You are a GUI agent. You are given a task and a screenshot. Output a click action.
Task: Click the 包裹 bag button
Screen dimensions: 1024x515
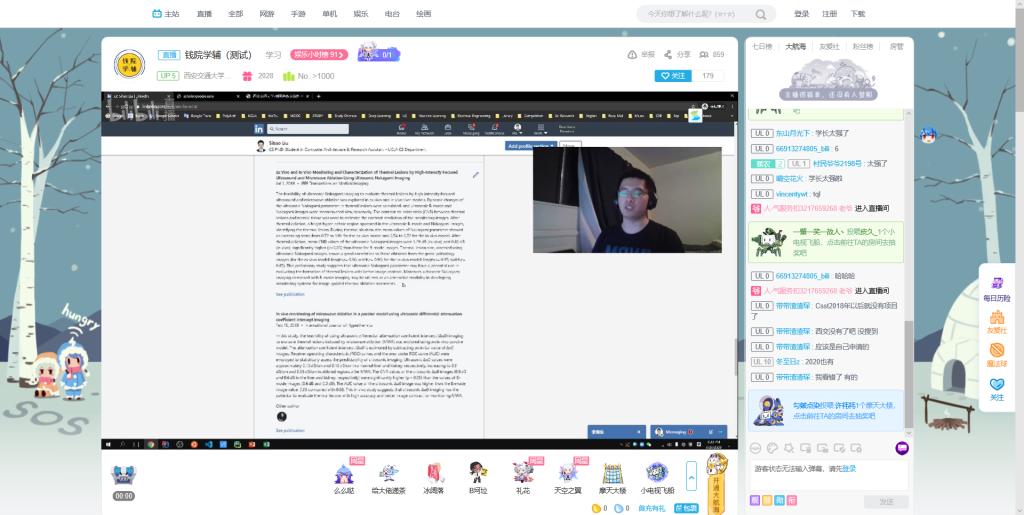(686, 508)
